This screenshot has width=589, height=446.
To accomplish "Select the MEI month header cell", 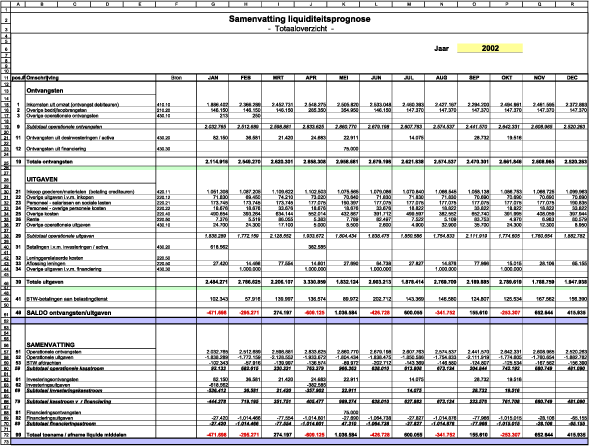I will click(343, 77).
